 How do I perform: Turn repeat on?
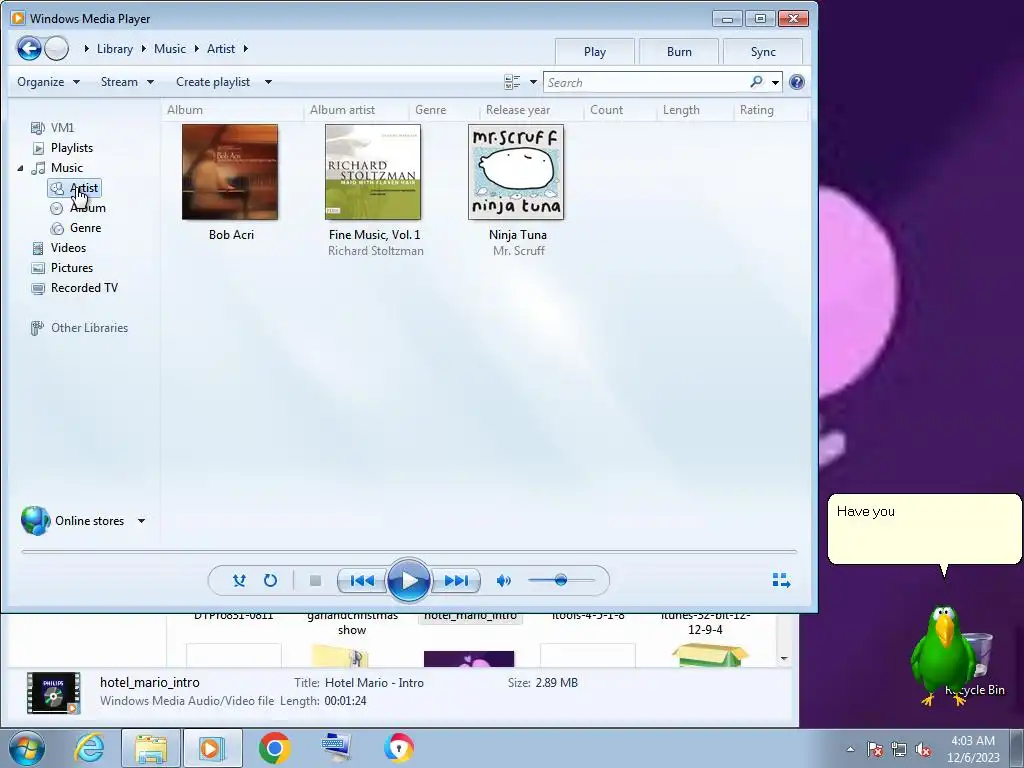click(270, 580)
